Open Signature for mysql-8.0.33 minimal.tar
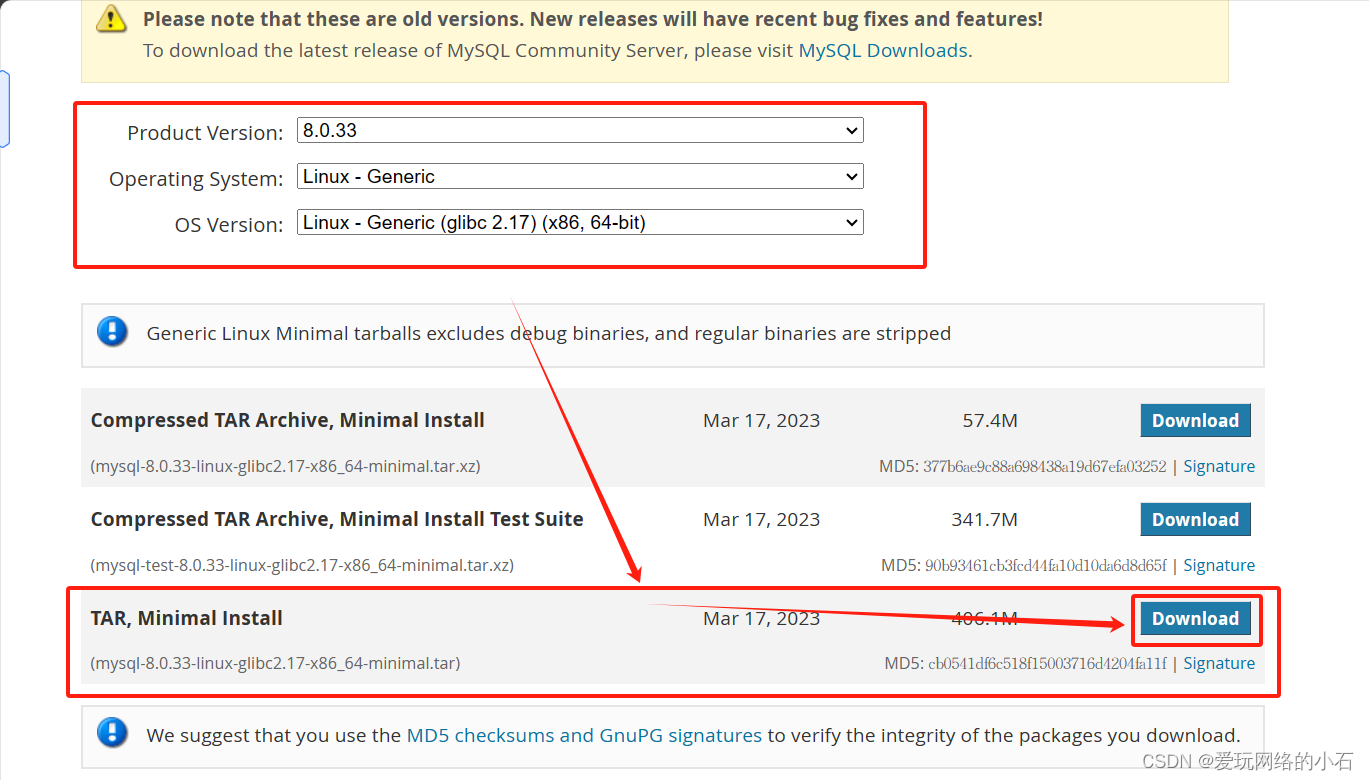Image resolution: width=1369 pixels, height=780 pixels. click(1219, 663)
